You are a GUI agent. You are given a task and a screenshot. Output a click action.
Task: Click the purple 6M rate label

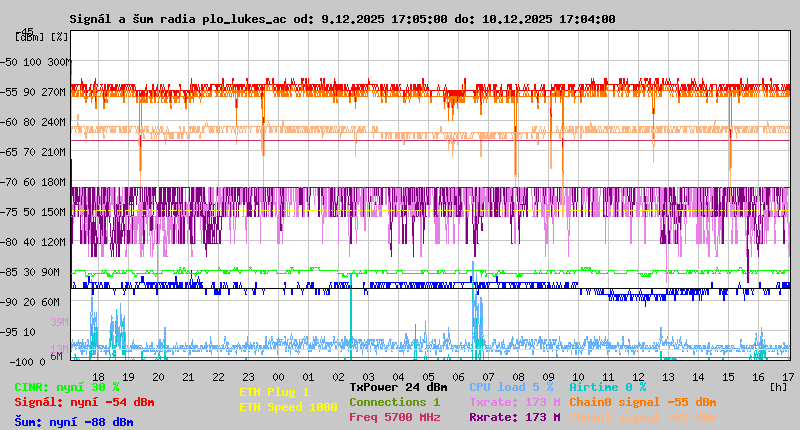pyautogui.click(x=56, y=356)
